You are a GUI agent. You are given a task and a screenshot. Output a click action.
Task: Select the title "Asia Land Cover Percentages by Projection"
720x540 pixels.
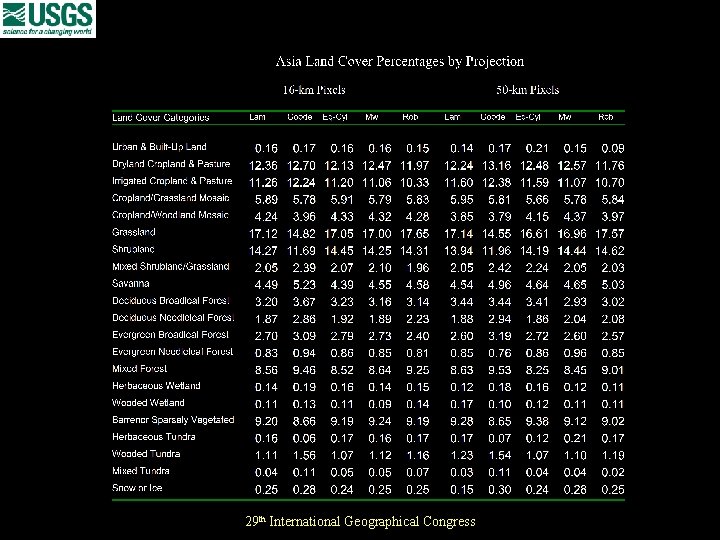(x=399, y=62)
